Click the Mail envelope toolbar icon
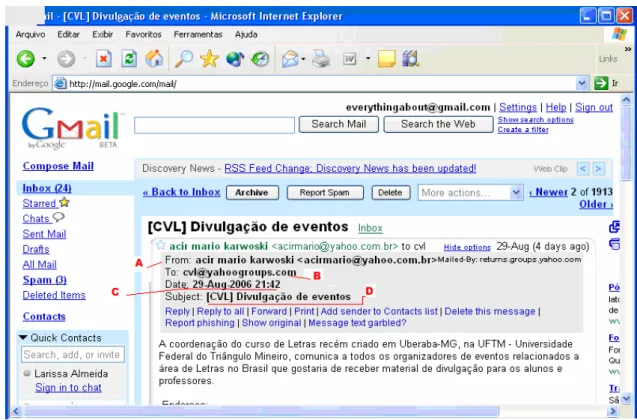Screen dimensions: 637x420 (290, 59)
